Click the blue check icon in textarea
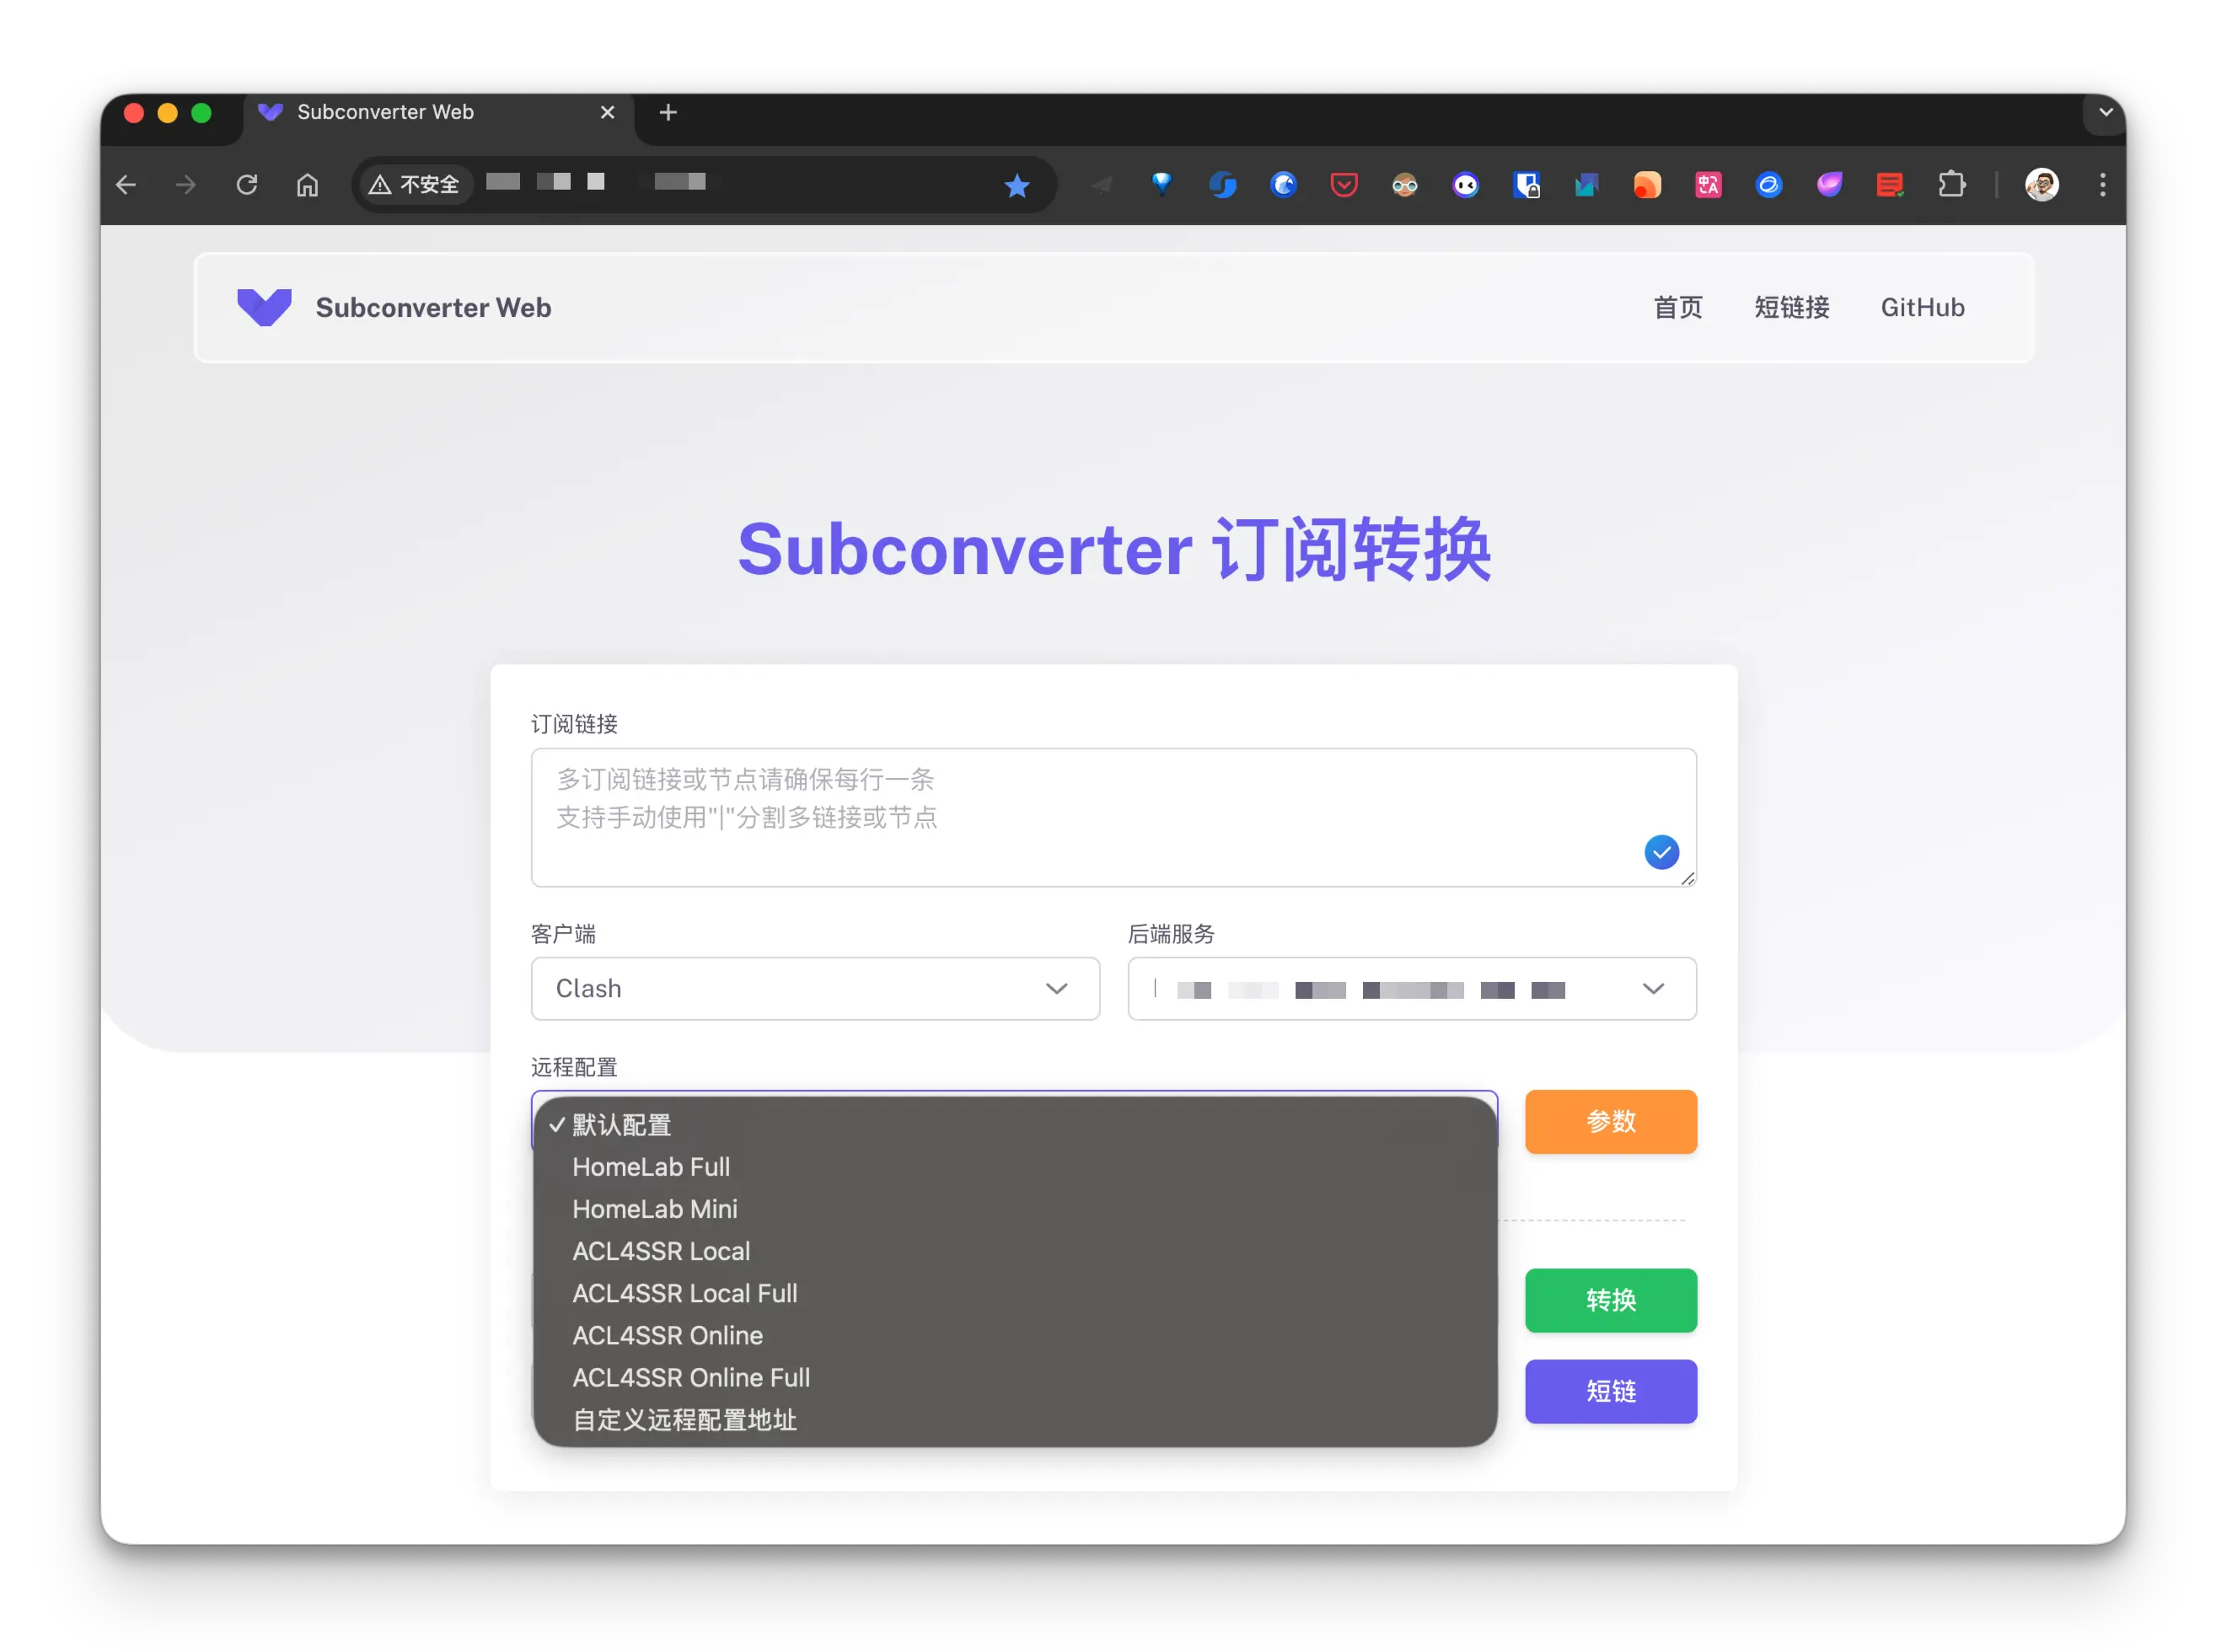2227x1652 pixels. point(1661,852)
